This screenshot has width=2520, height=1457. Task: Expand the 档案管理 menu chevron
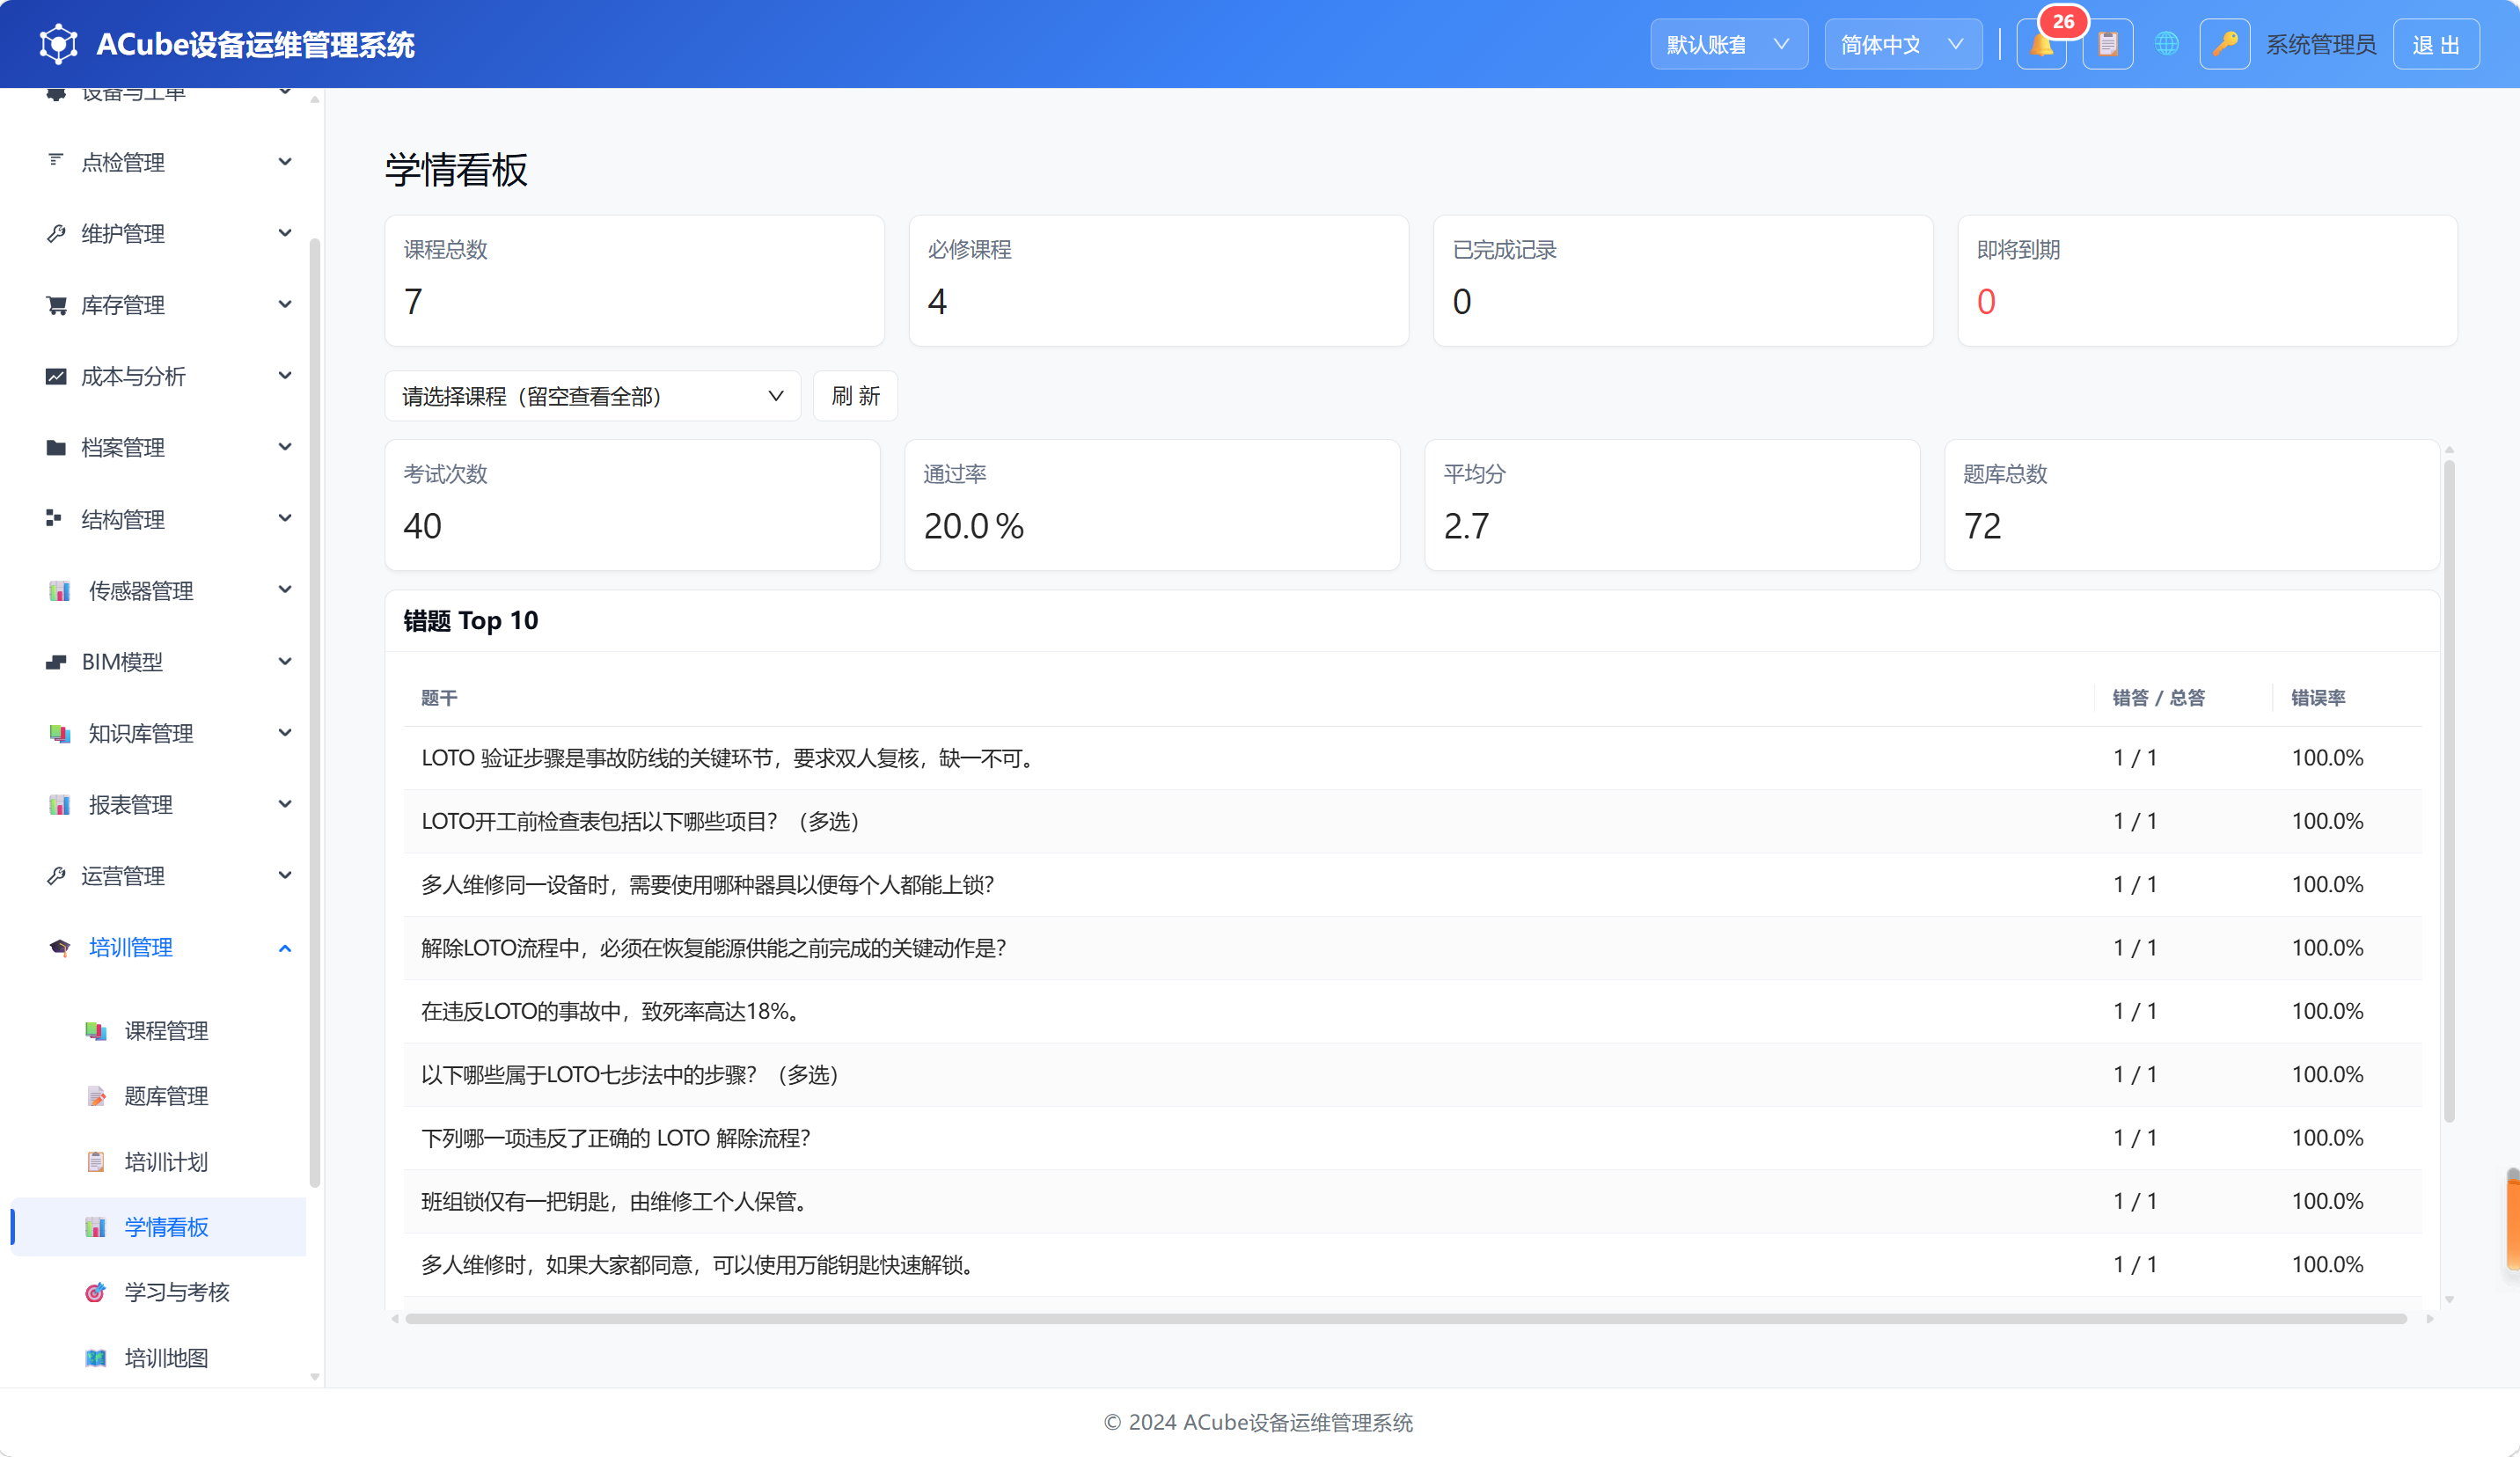(285, 447)
